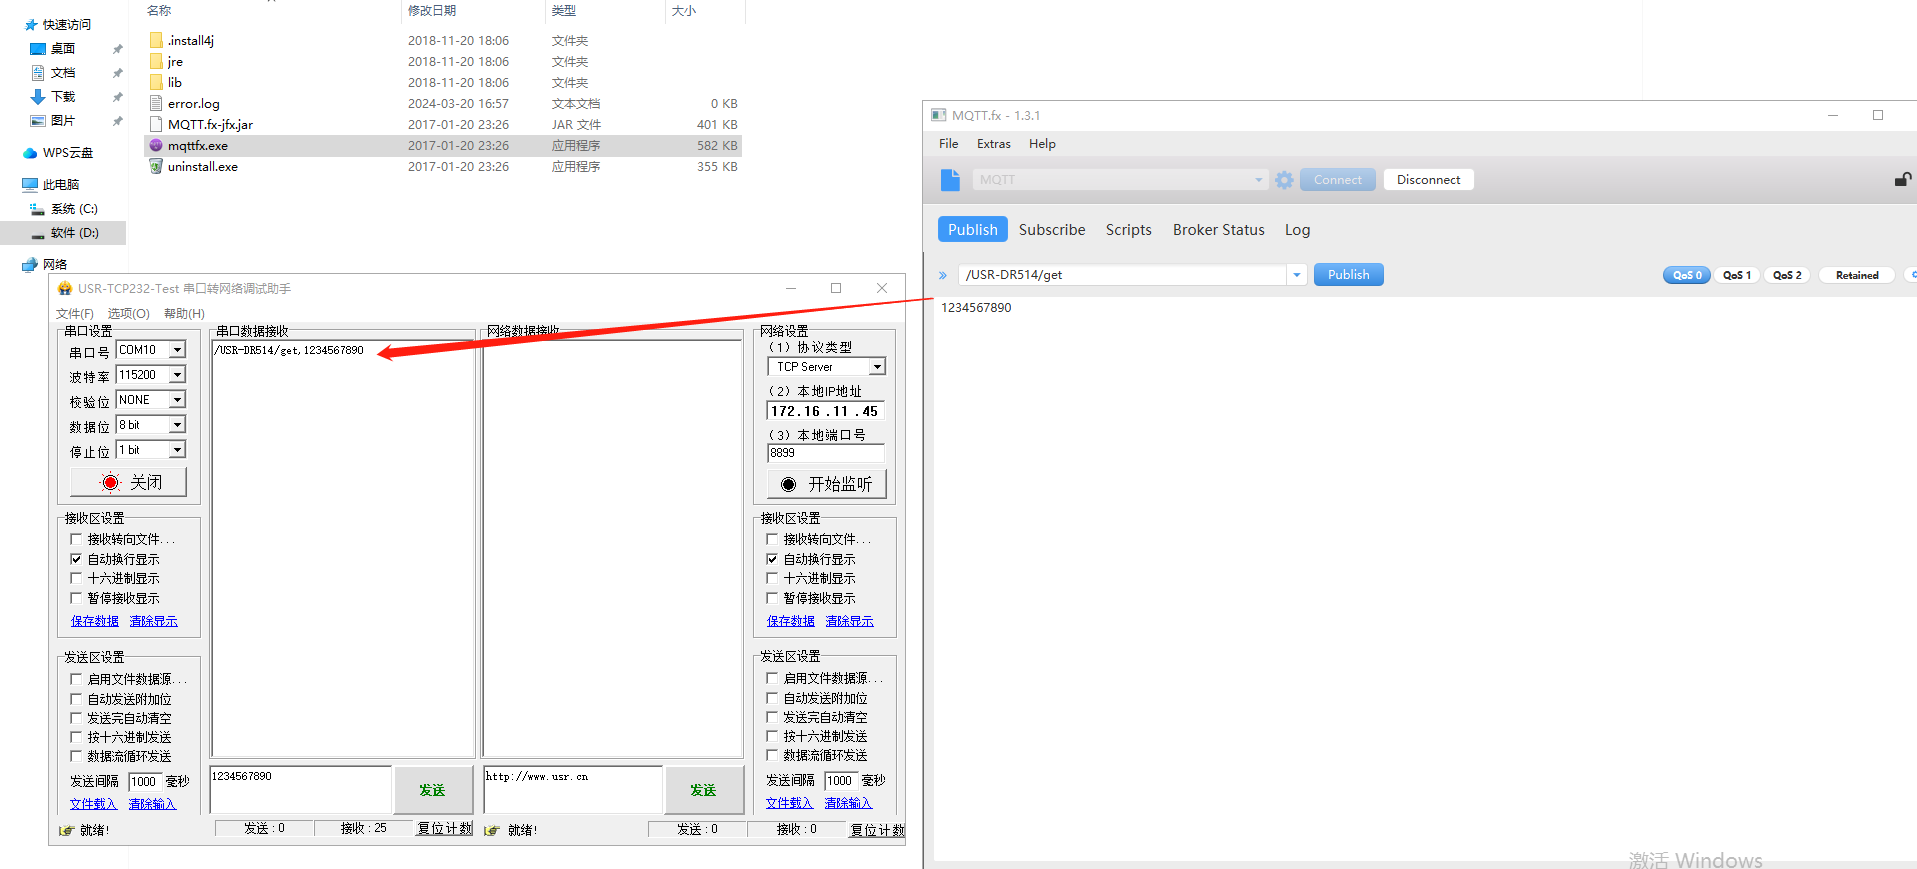Expand the TCP Server protocol type dropdown

tap(876, 367)
